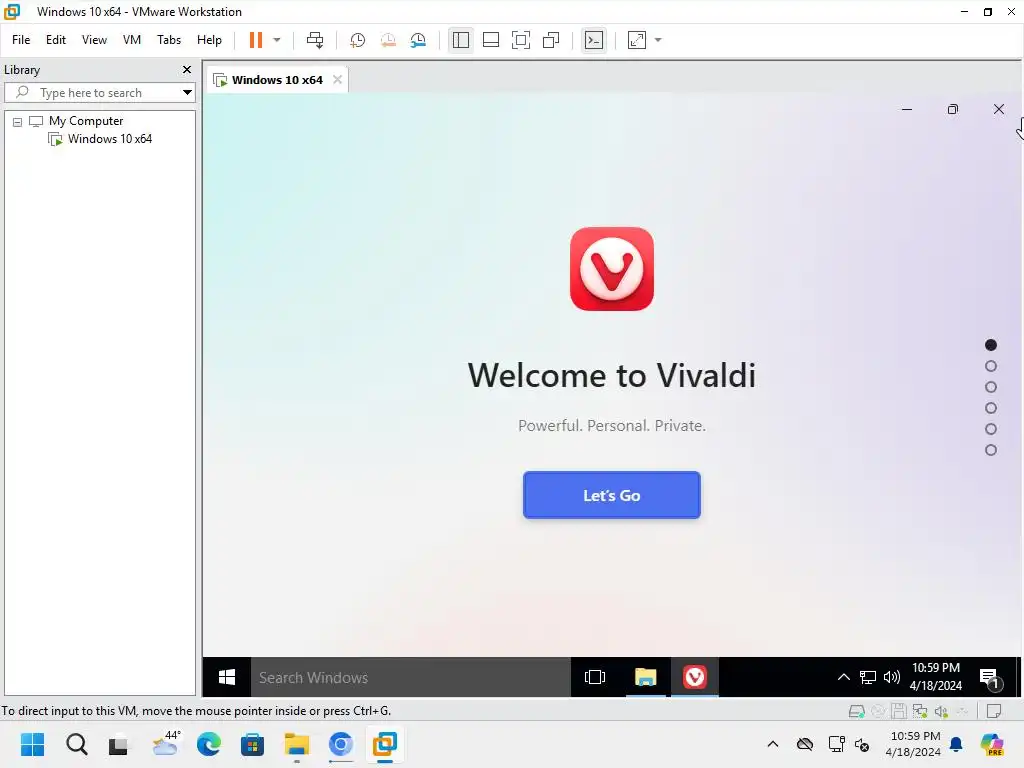Select the first filled page indicator dot
1024x768 pixels.
point(991,345)
